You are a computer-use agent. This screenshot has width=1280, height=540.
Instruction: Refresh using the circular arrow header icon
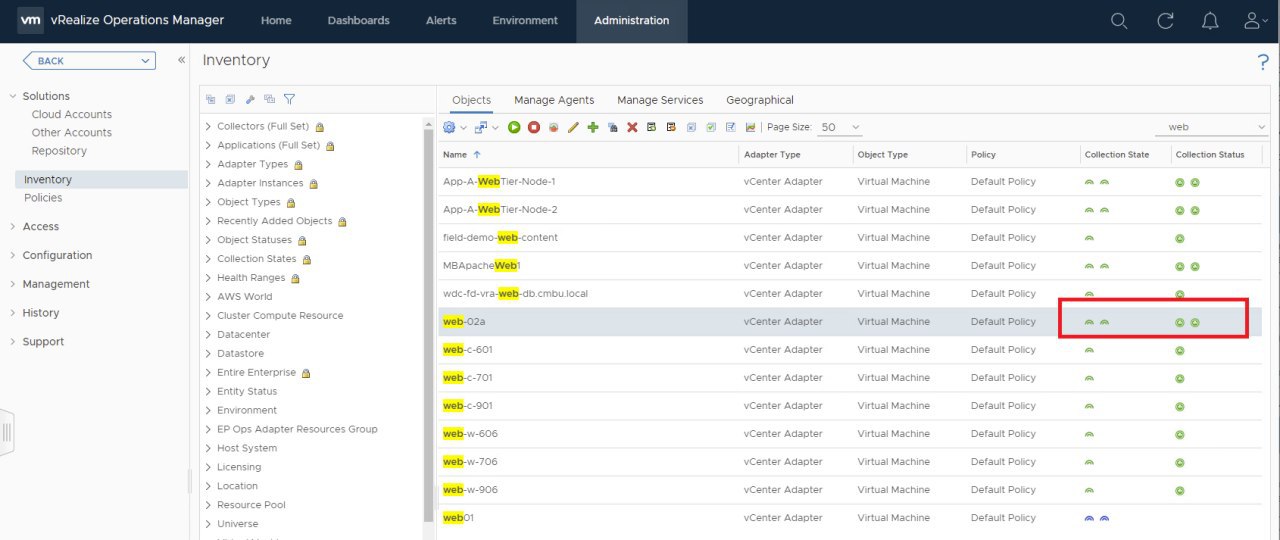[x=1165, y=21]
